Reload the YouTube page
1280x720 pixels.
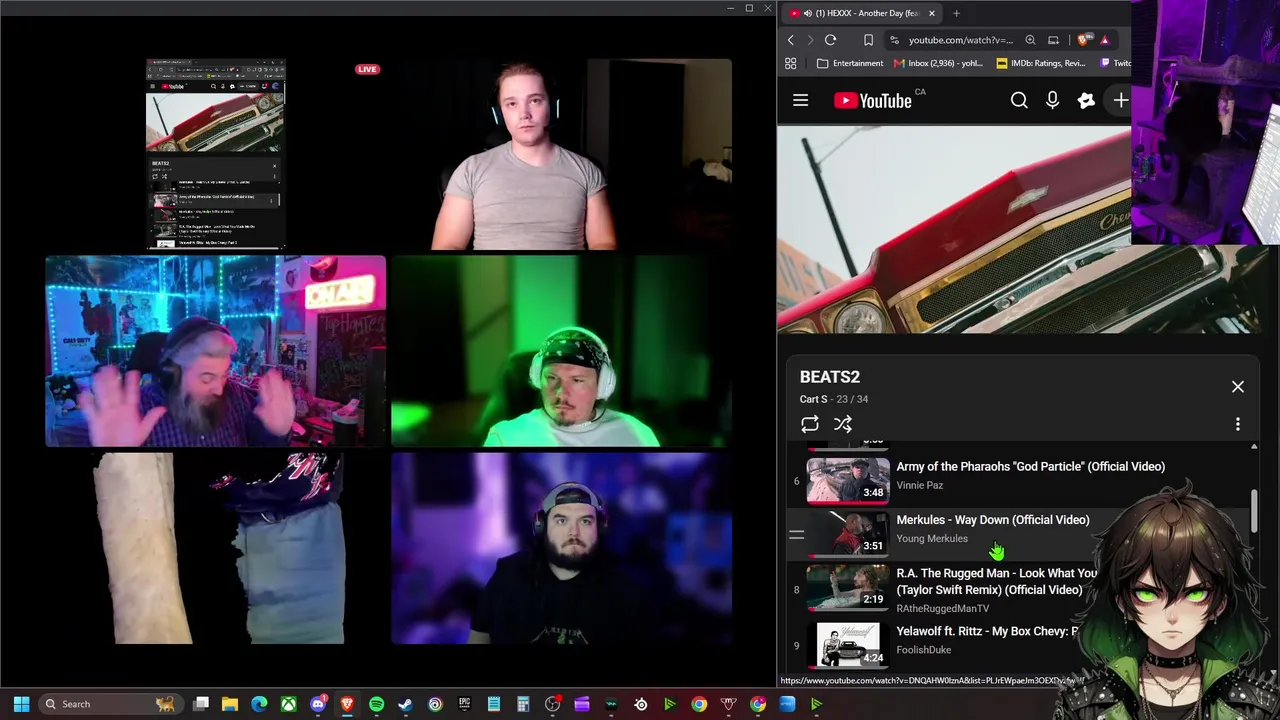pos(830,40)
